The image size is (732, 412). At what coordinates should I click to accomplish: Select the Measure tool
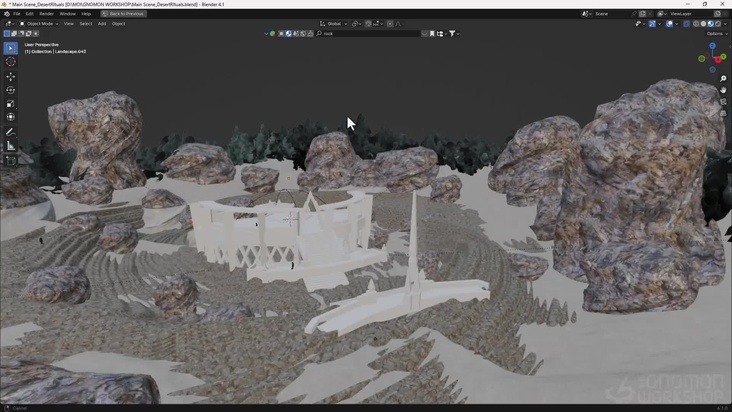tap(10, 146)
